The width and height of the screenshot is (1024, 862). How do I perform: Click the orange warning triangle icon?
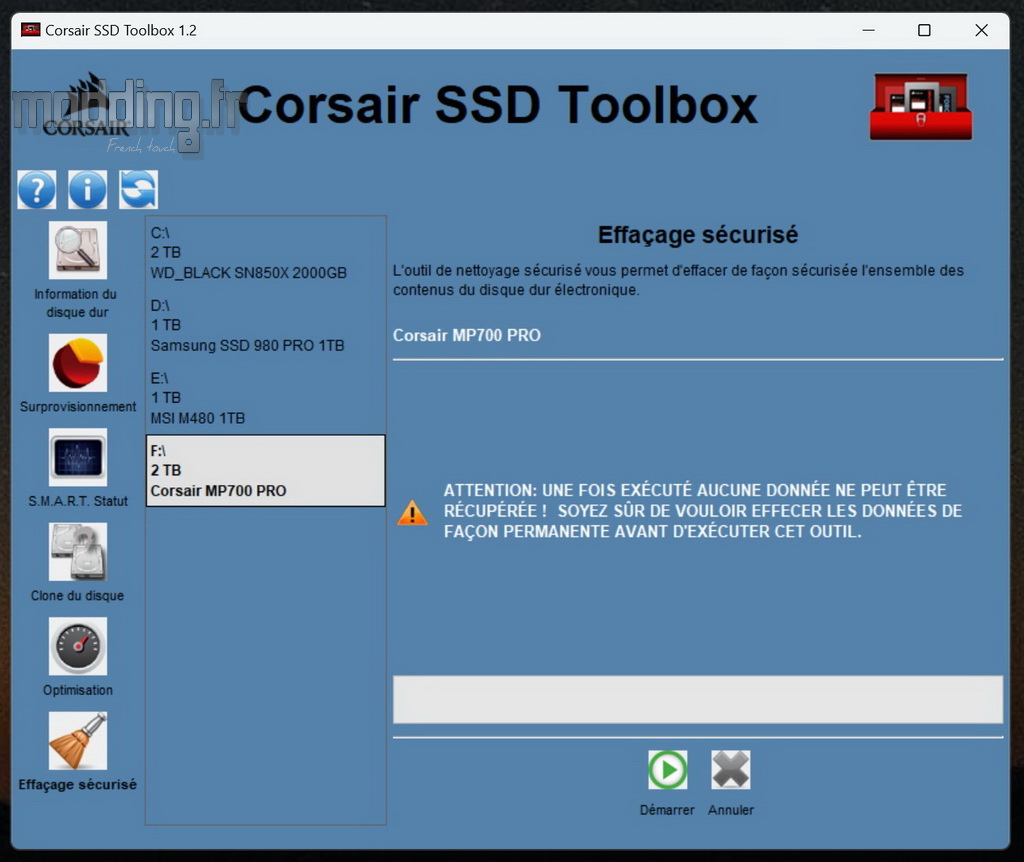[412, 513]
